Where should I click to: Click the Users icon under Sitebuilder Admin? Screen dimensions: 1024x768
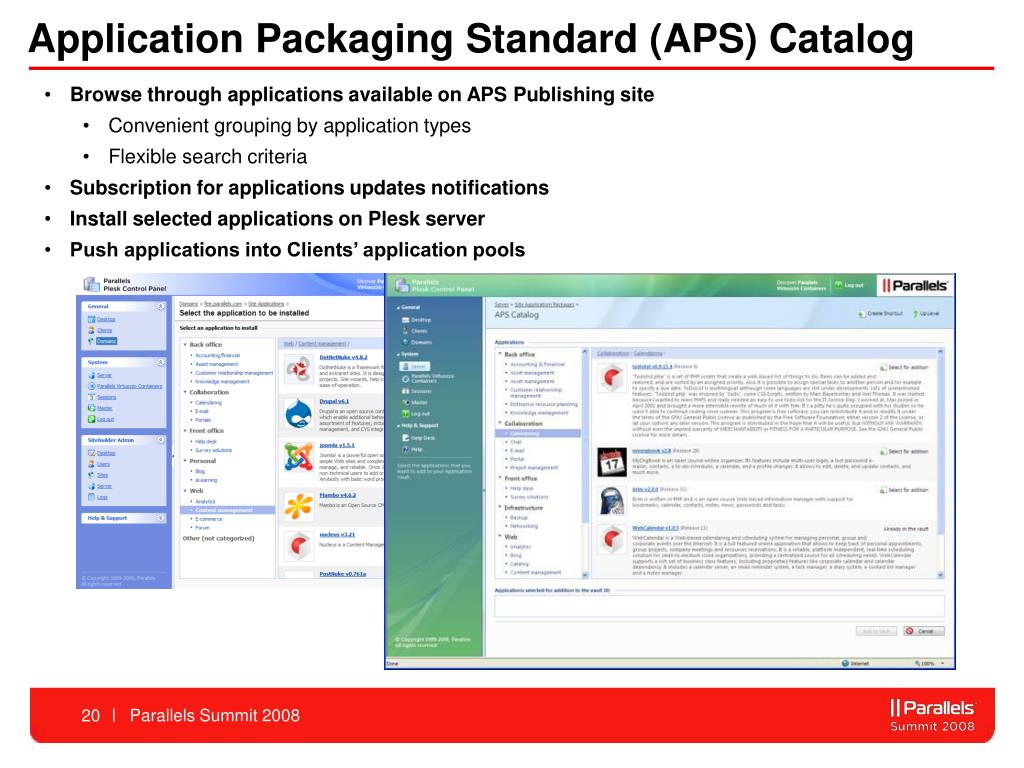tap(91, 464)
